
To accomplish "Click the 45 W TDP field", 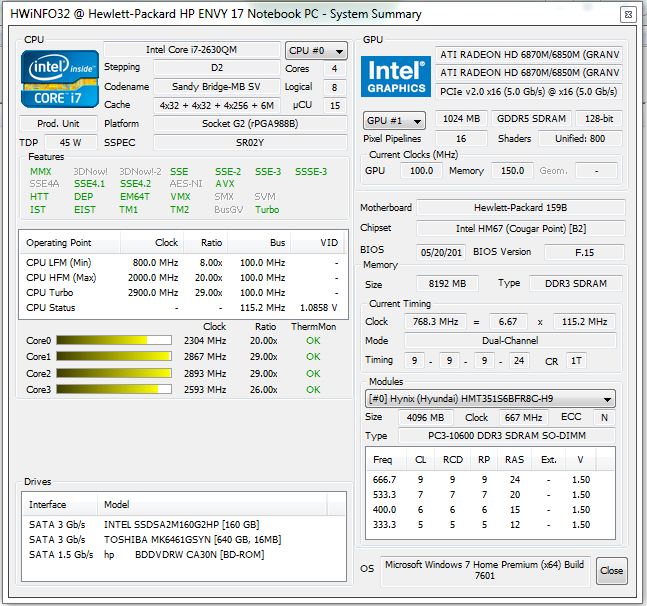I will (71, 142).
